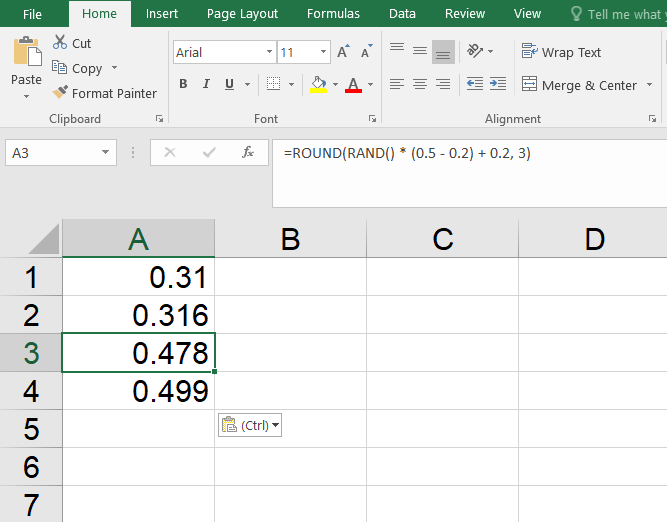Viewport: 667px width, 522px height.
Task: Apply the red font color
Action: click(x=353, y=84)
